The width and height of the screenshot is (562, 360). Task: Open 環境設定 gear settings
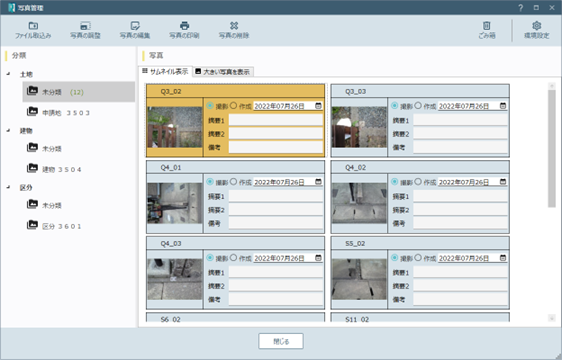pos(537,30)
